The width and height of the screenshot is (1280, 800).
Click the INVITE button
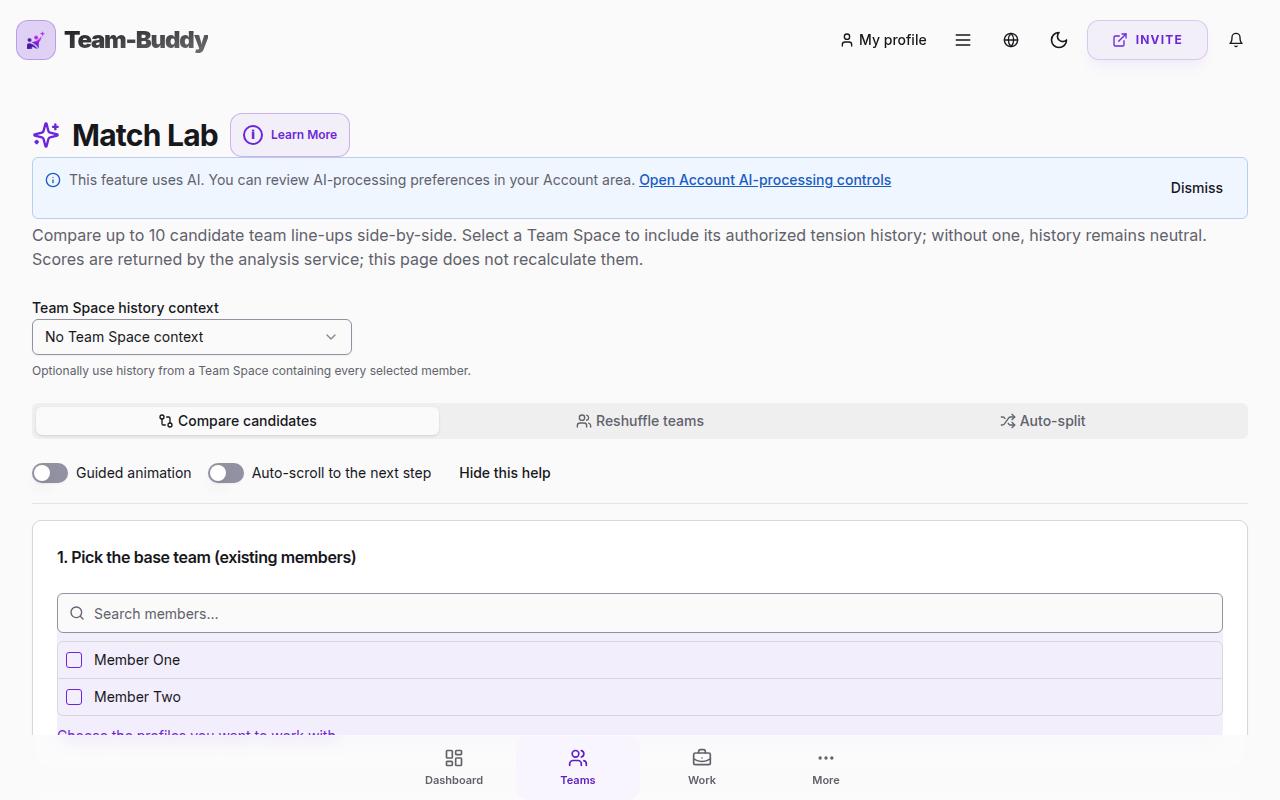(1147, 40)
